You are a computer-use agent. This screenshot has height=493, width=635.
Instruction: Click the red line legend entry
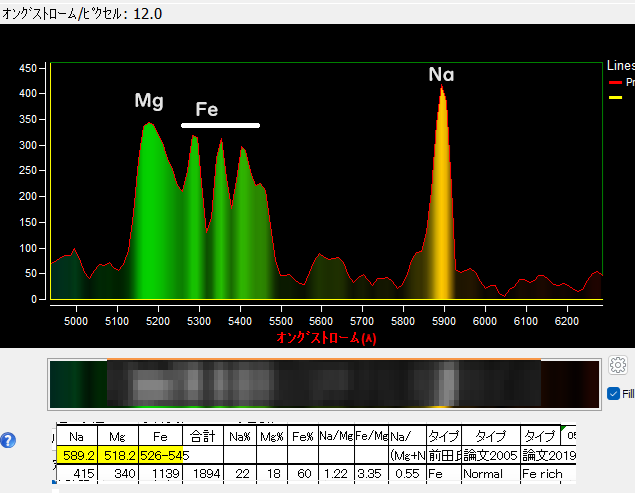[615, 82]
